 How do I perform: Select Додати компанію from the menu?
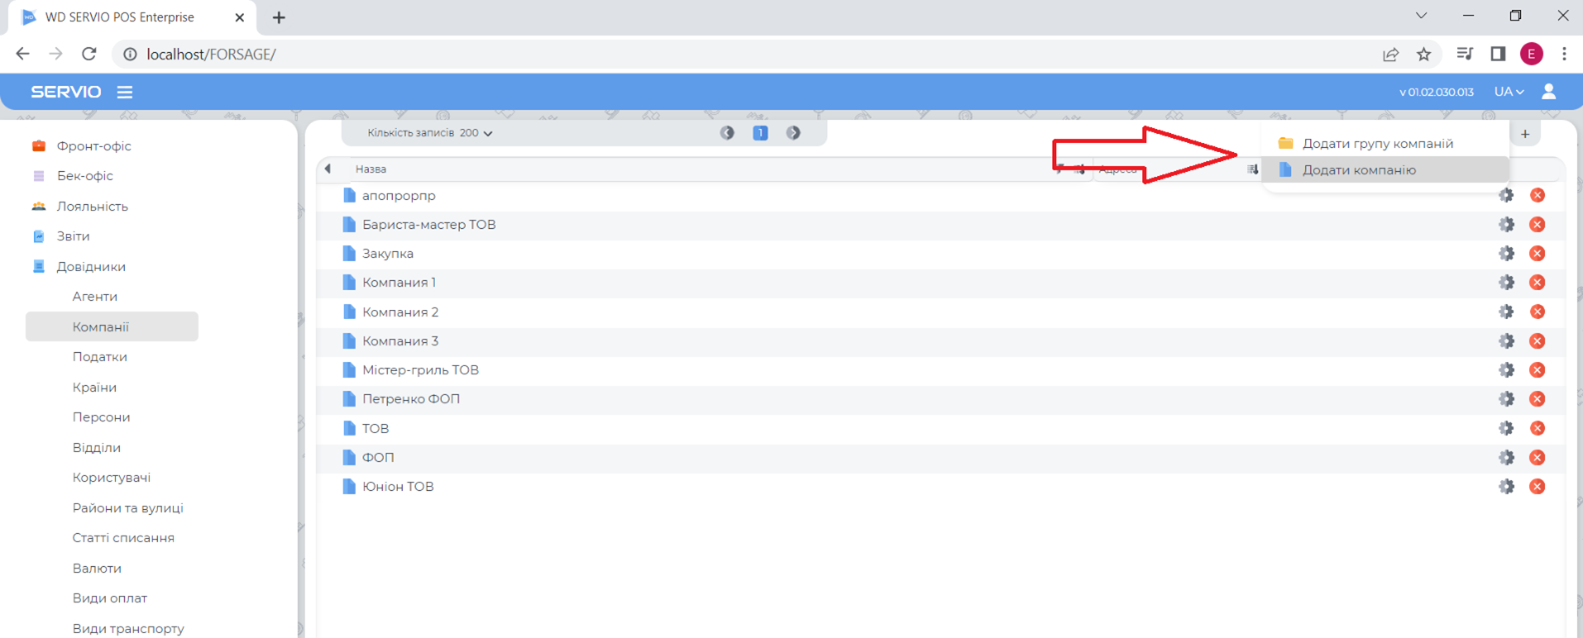[x=1358, y=170]
